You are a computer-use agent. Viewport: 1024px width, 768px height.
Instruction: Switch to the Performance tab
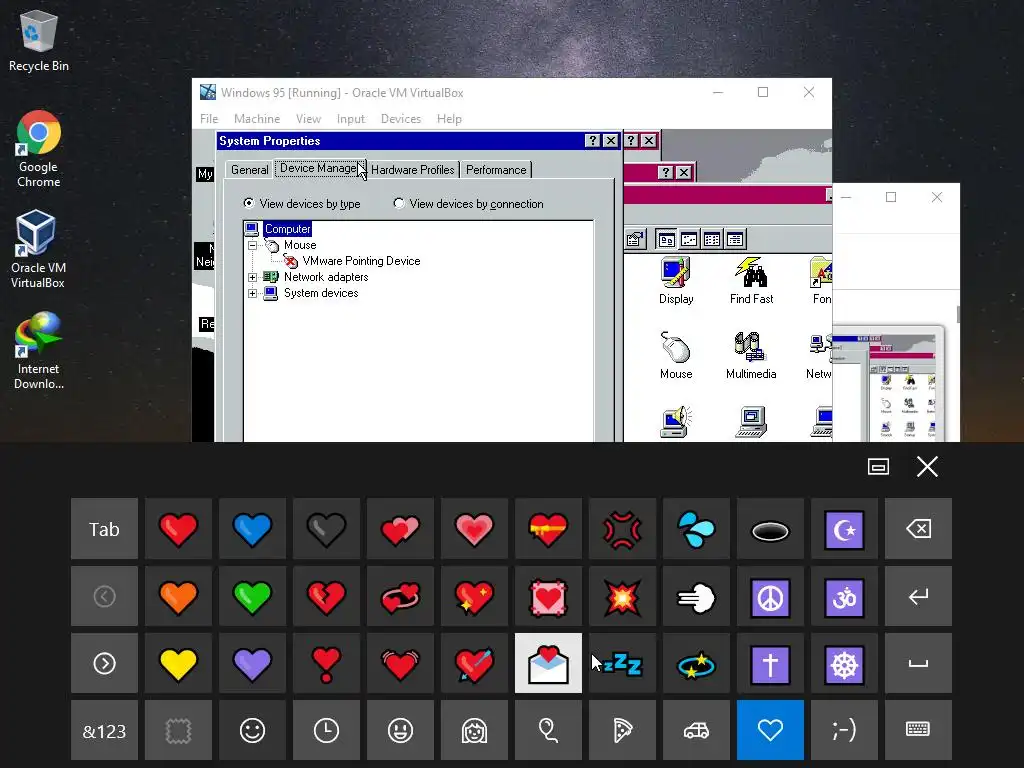coord(496,170)
